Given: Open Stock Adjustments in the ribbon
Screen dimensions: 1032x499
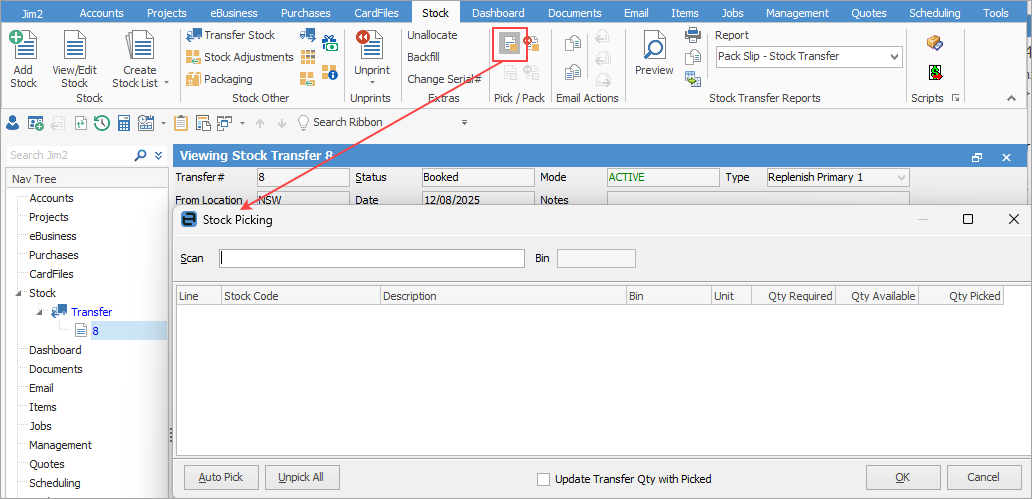Looking at the screenshot, I should pos(194,57).
